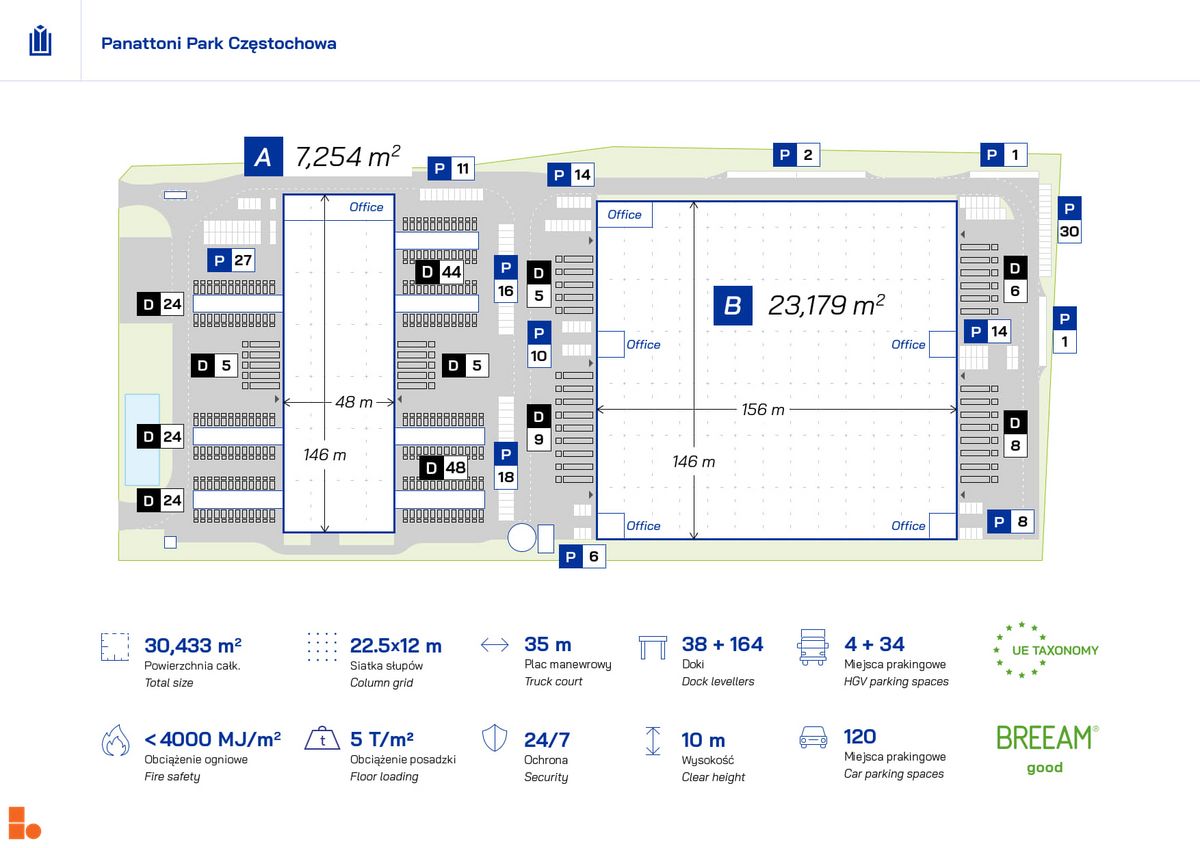Click the dock levellers table icon
1200x848 pixels.
point(653,646)
